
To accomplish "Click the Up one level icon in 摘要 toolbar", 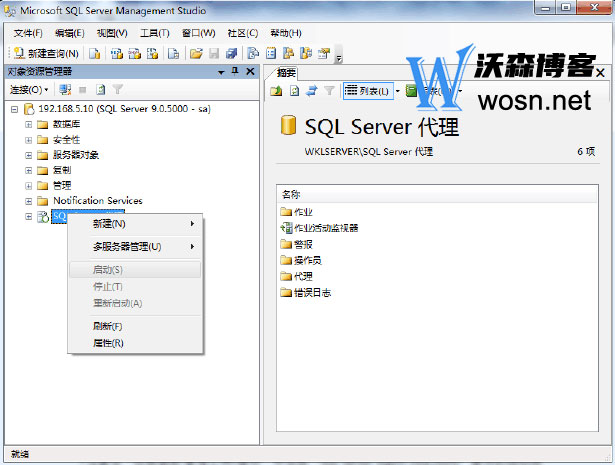I will (276, 91).
